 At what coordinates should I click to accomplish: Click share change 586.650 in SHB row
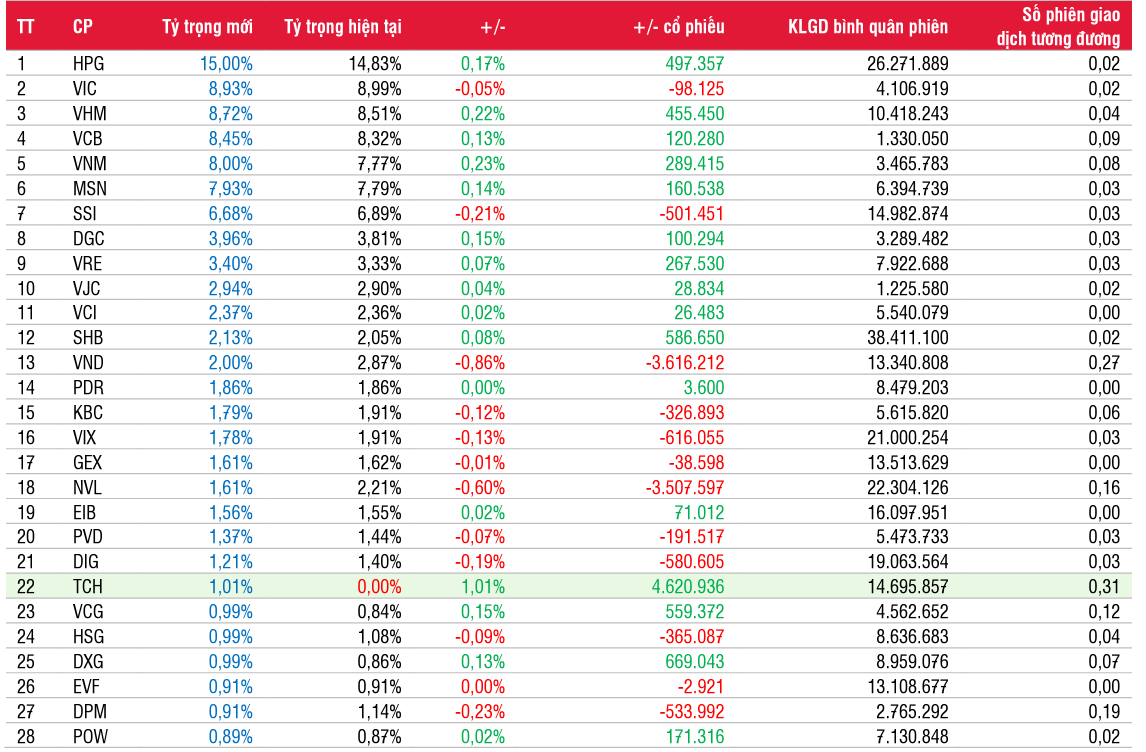click(x=695, y=338)
